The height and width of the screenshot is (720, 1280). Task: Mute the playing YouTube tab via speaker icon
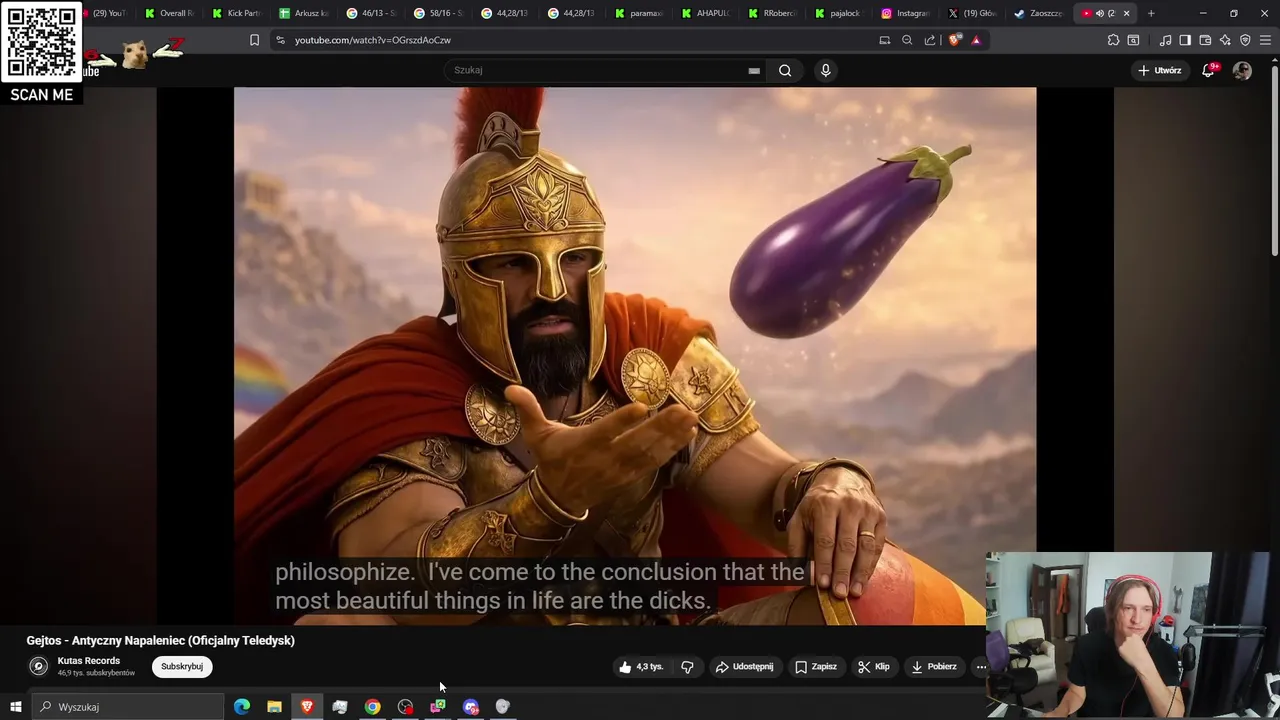(1099, 13)
